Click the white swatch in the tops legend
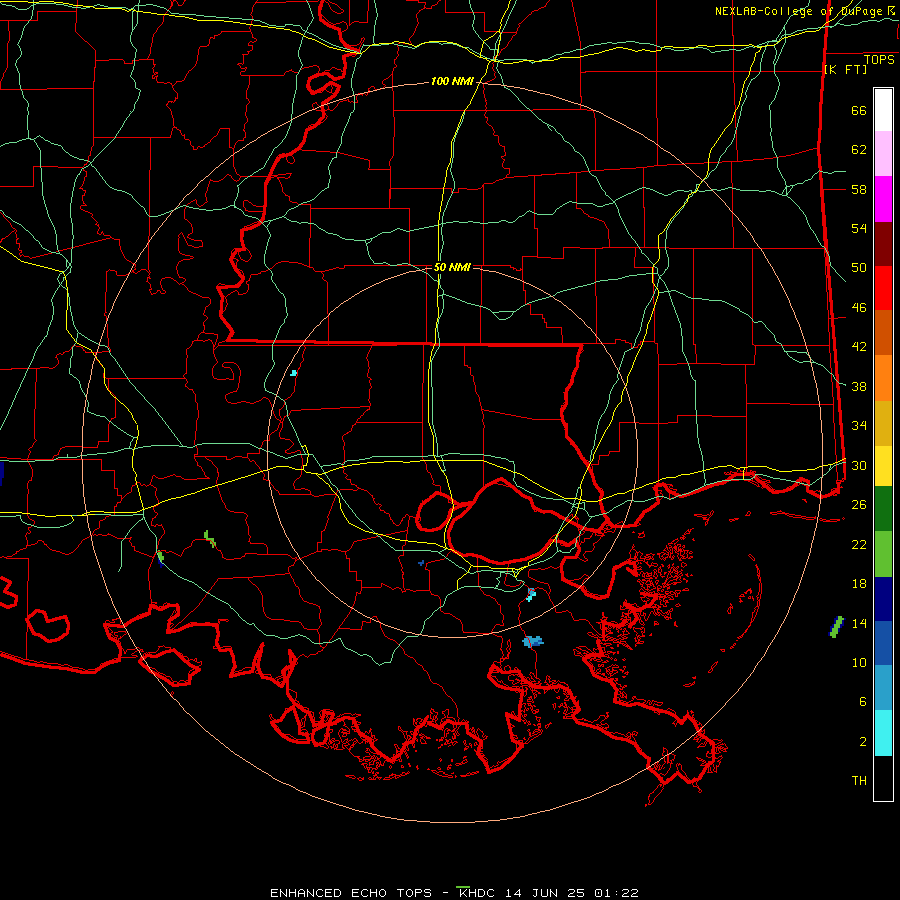This screenshot has width=900, height=900. [883, 110]
